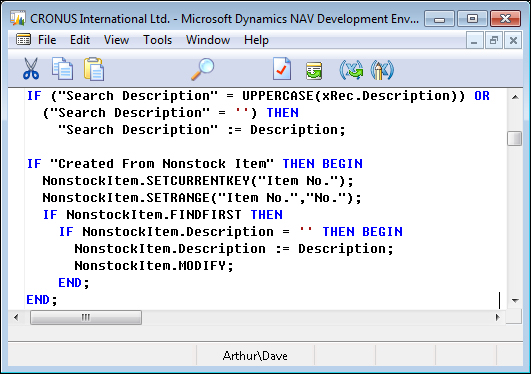Open the Edit menu
The height and width of the screenshot is (374, 531).
click(80, 40)
